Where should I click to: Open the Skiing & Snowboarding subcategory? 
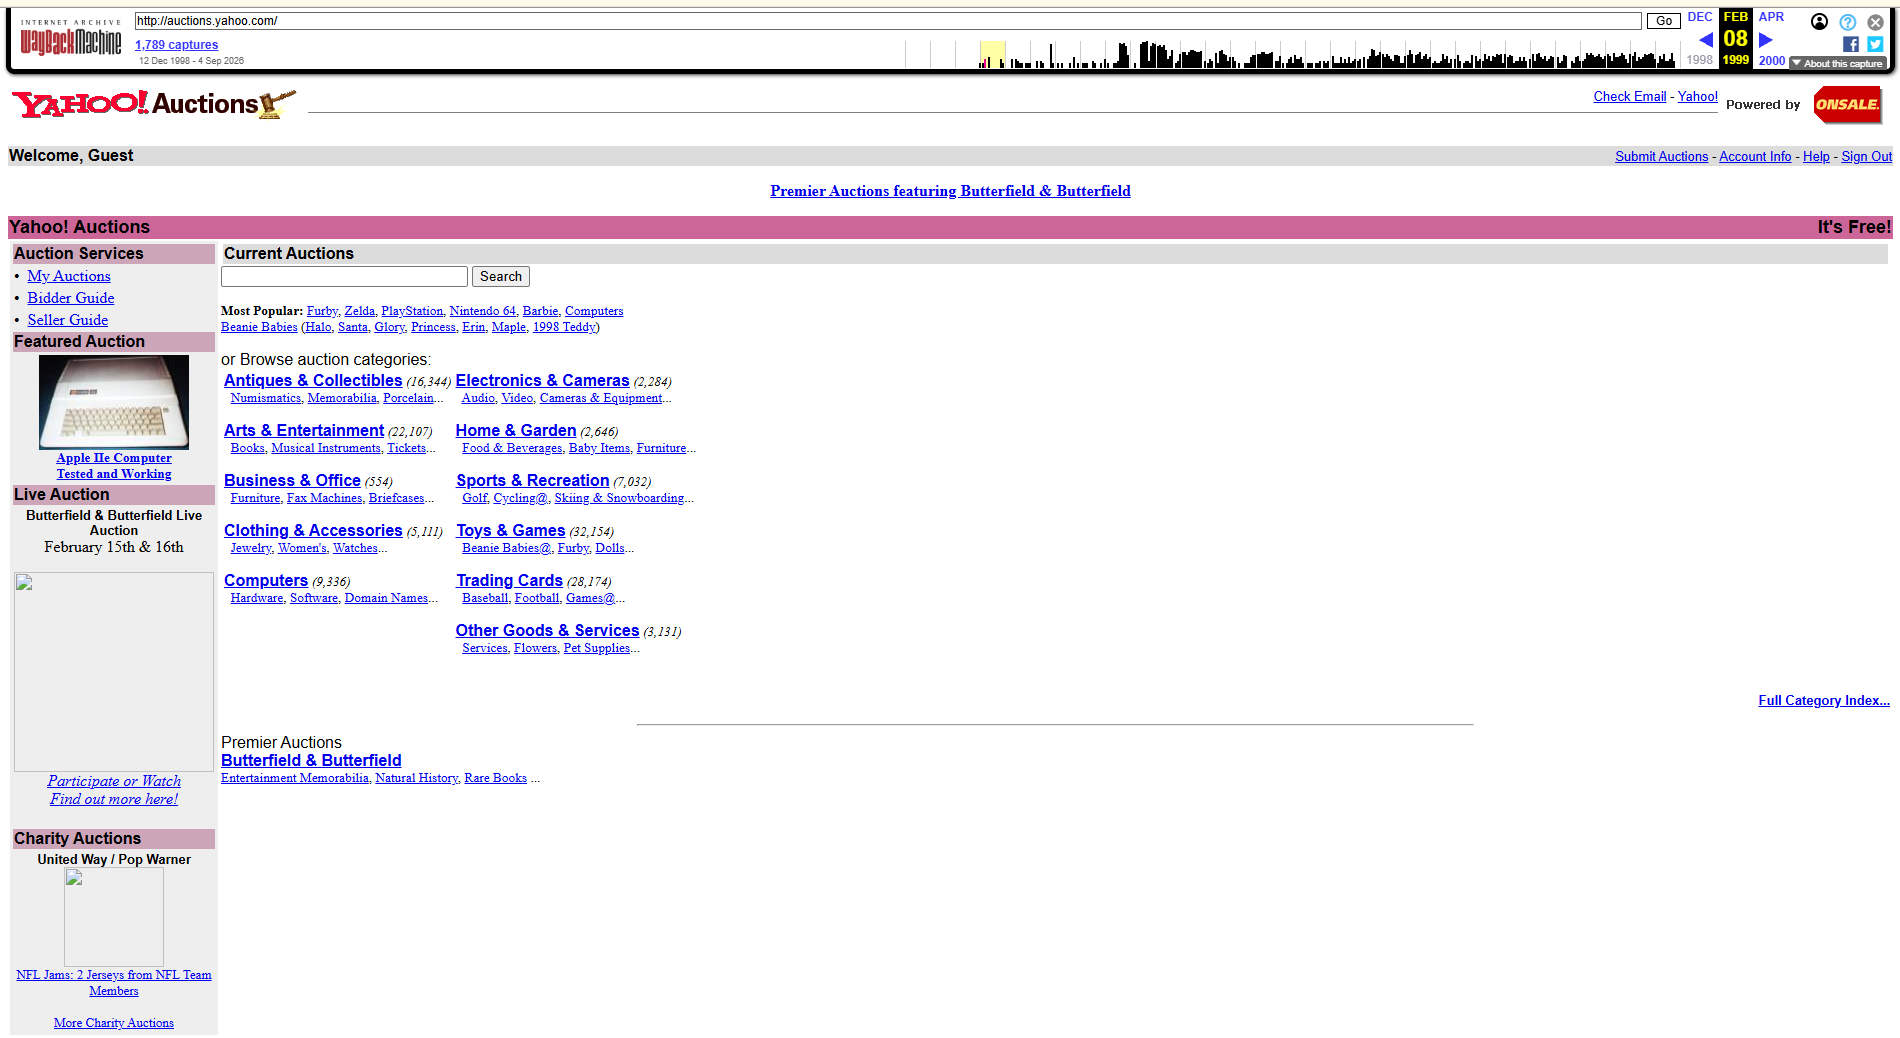pyautogui.click(x=619, y=498)
